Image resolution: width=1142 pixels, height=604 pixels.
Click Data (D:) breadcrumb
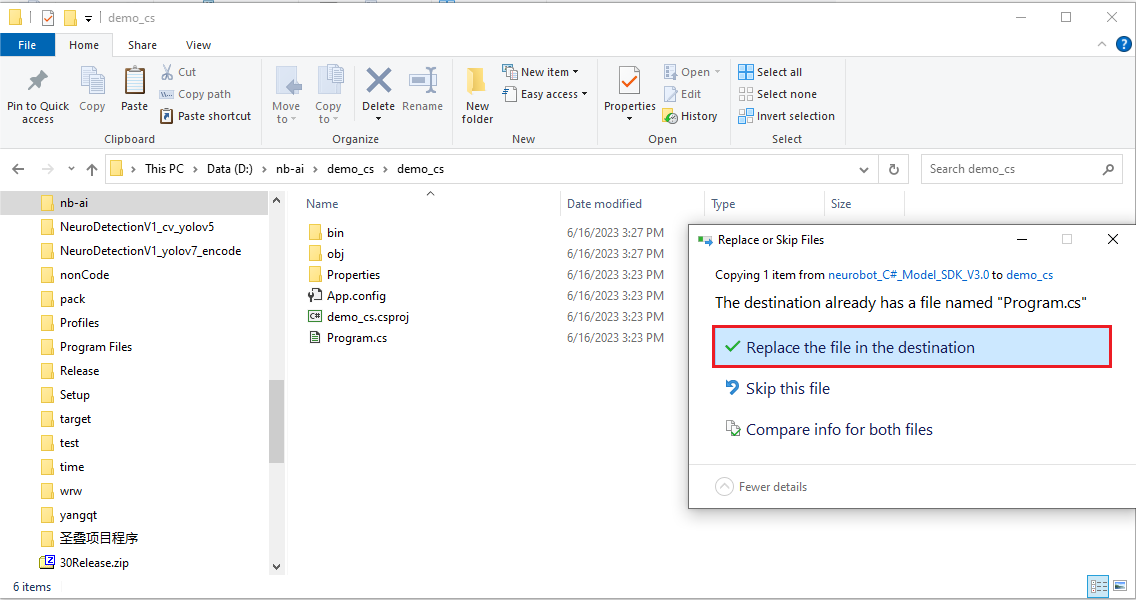(x=229, y=169)
